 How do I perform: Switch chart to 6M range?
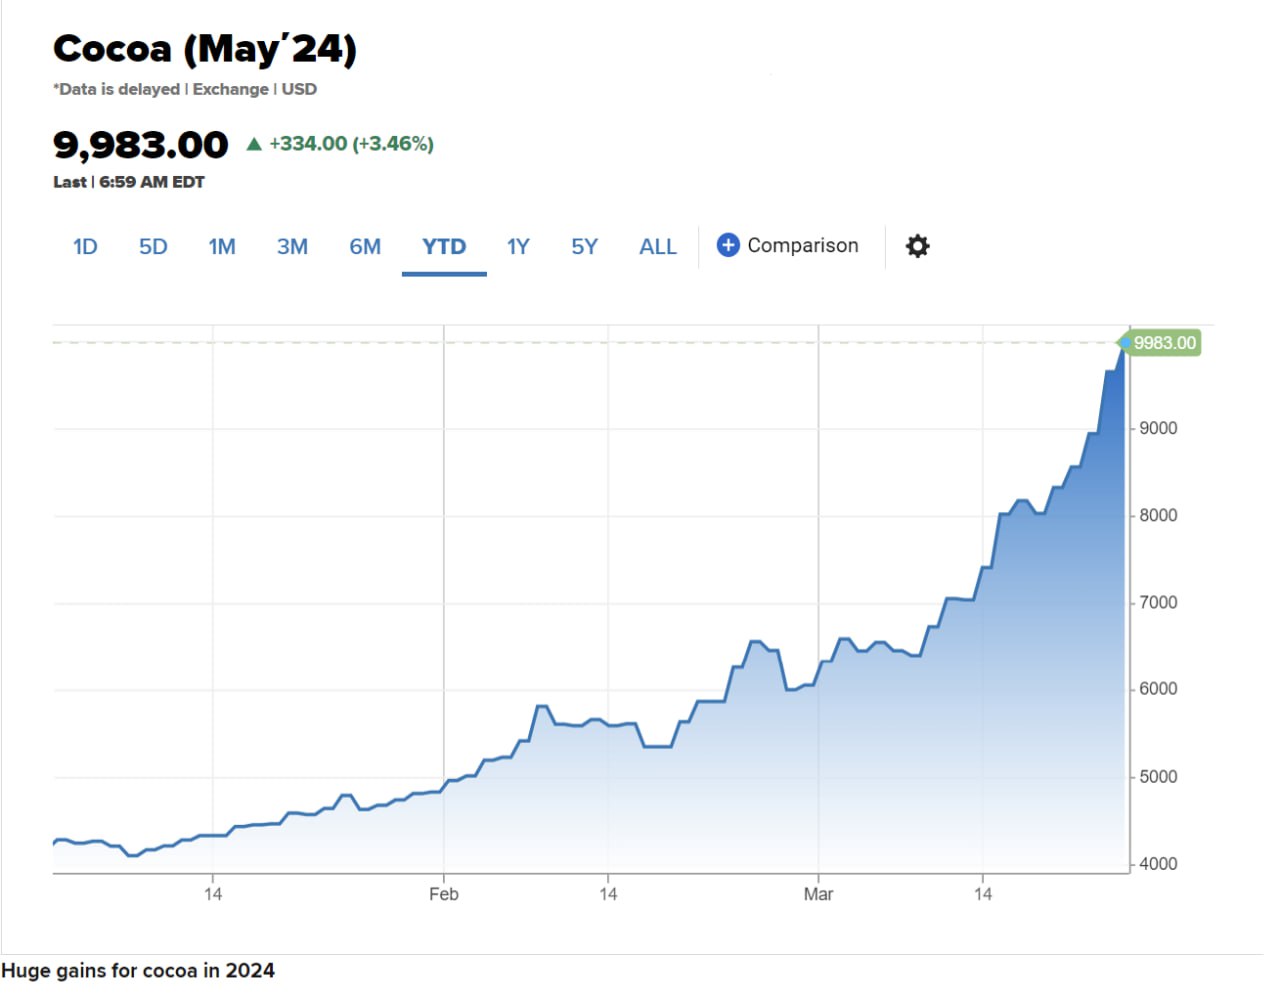coord(365,246)
